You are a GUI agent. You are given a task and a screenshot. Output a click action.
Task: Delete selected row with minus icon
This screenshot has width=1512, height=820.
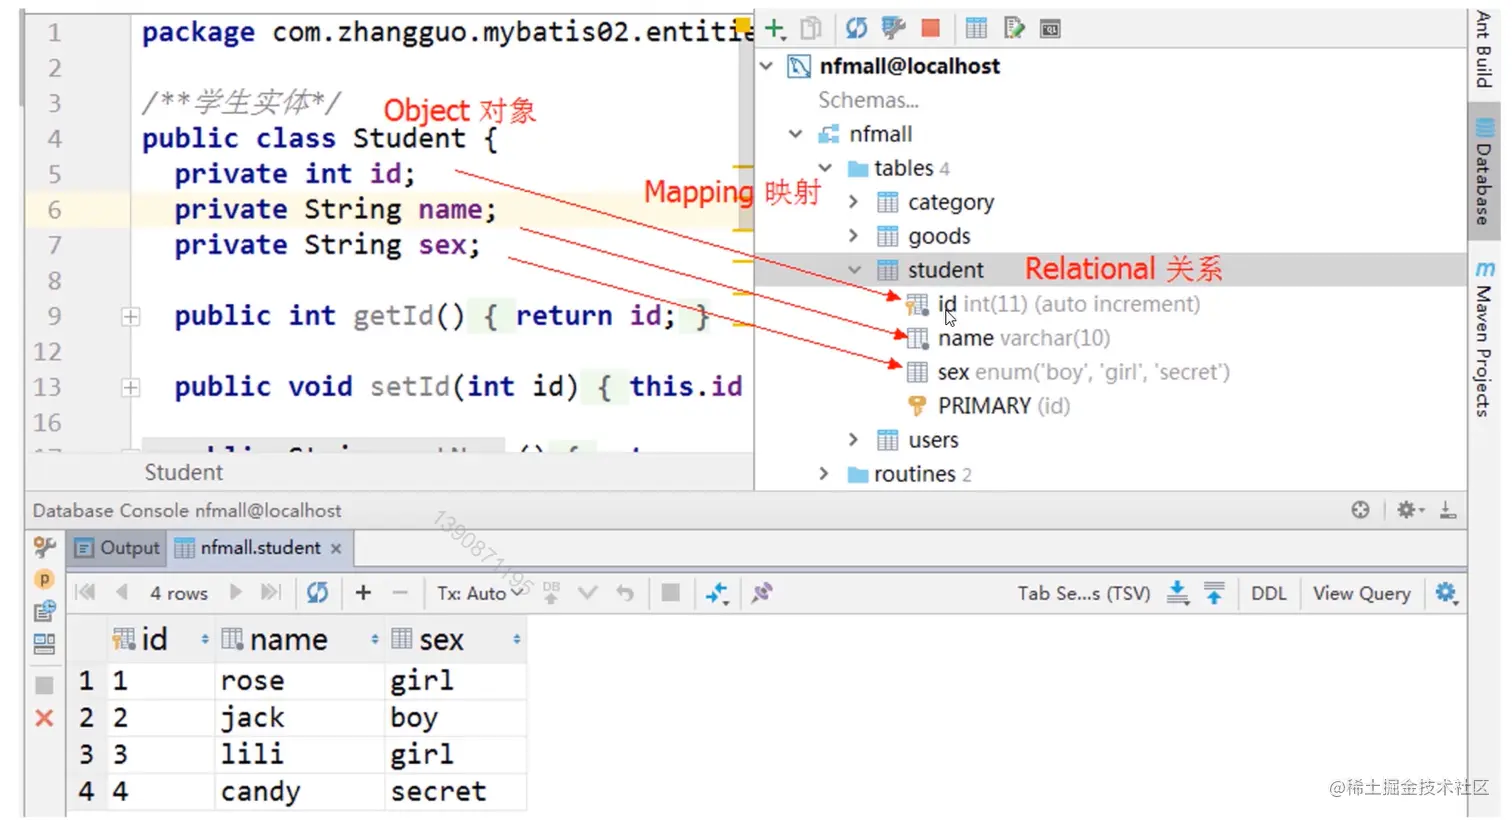[400, 592]
